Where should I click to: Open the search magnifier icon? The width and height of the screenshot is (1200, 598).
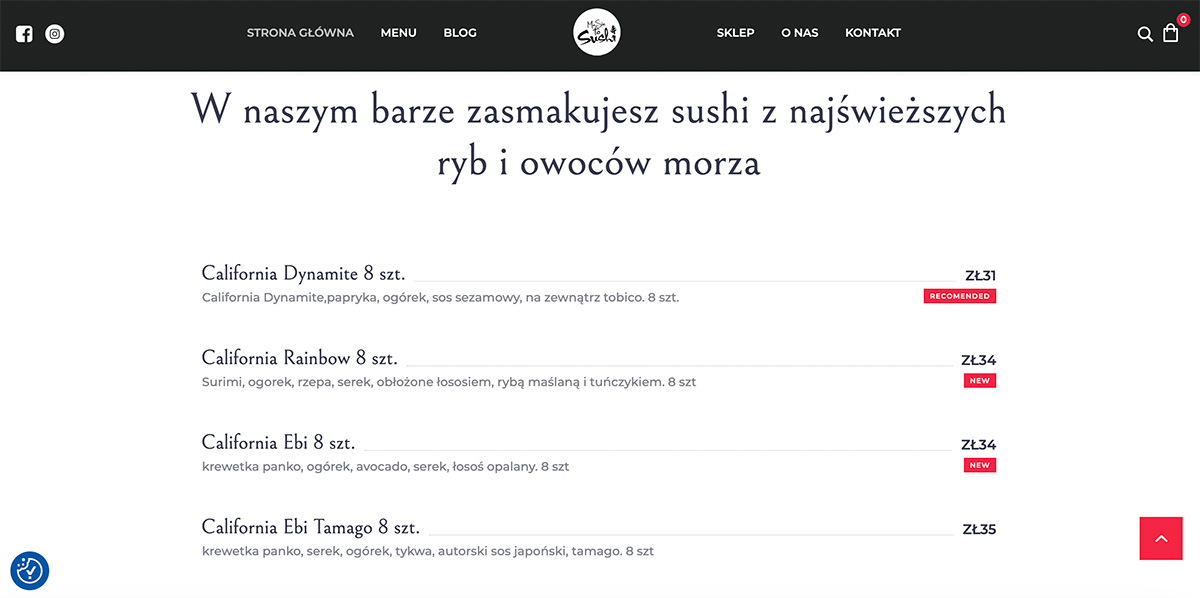[x=1145, y=34]
